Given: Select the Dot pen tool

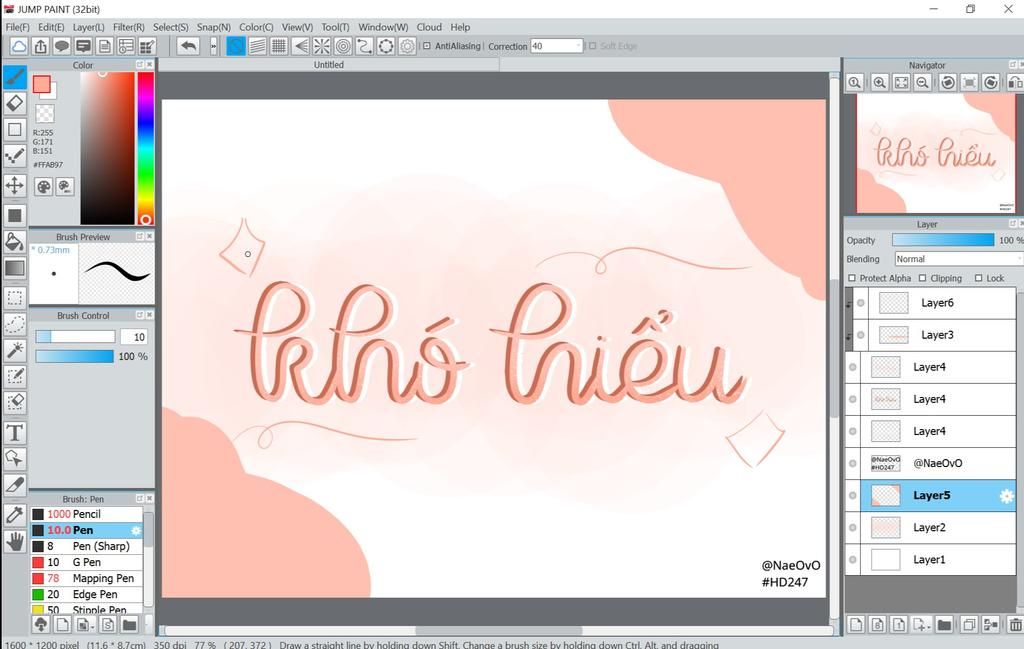Looking at the screenshot, I should point(15,156).
